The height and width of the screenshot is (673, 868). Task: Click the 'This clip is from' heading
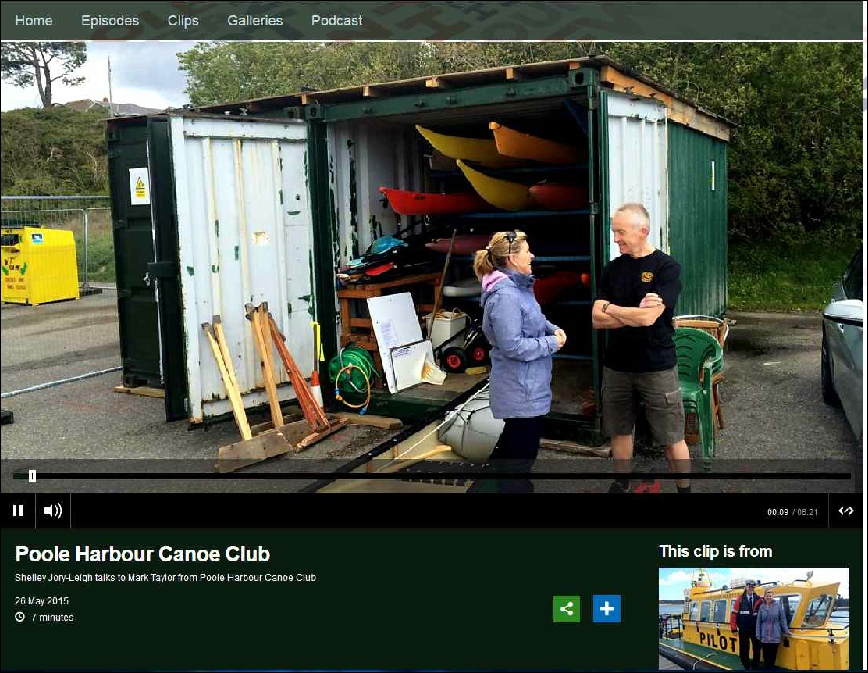coord(715,551)
